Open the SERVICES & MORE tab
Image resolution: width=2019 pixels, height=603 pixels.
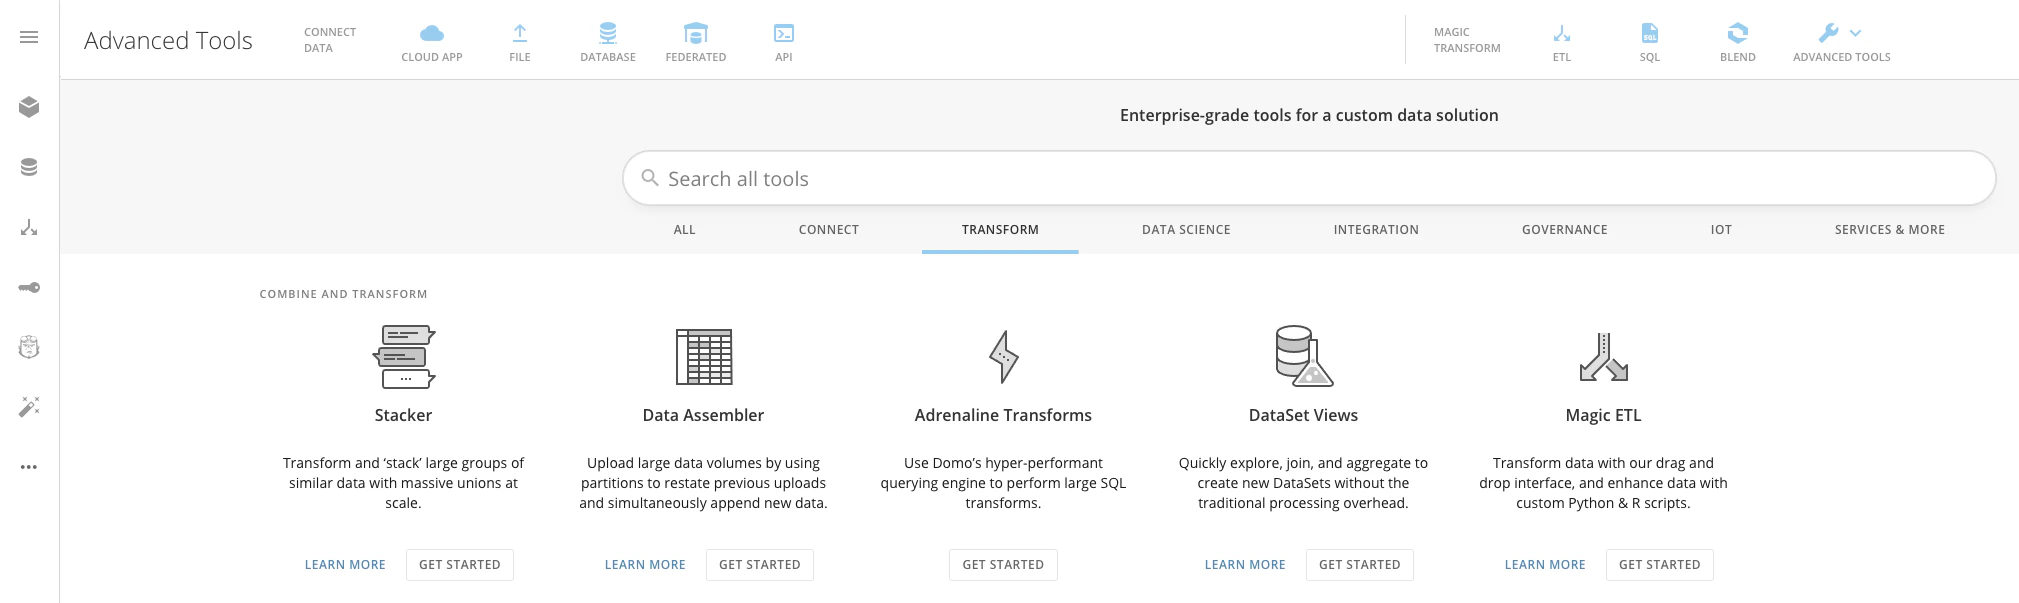(1890, 229)
